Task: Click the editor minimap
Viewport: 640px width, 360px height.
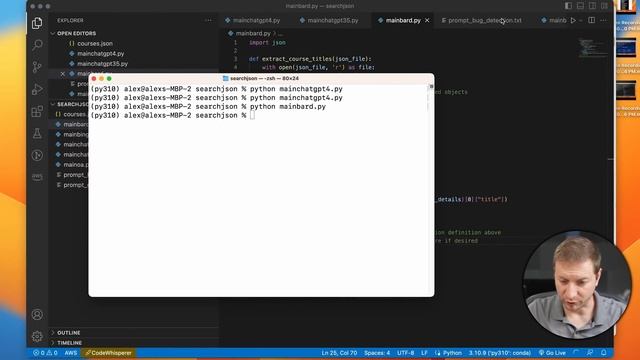Action: (x=593, y=48)
